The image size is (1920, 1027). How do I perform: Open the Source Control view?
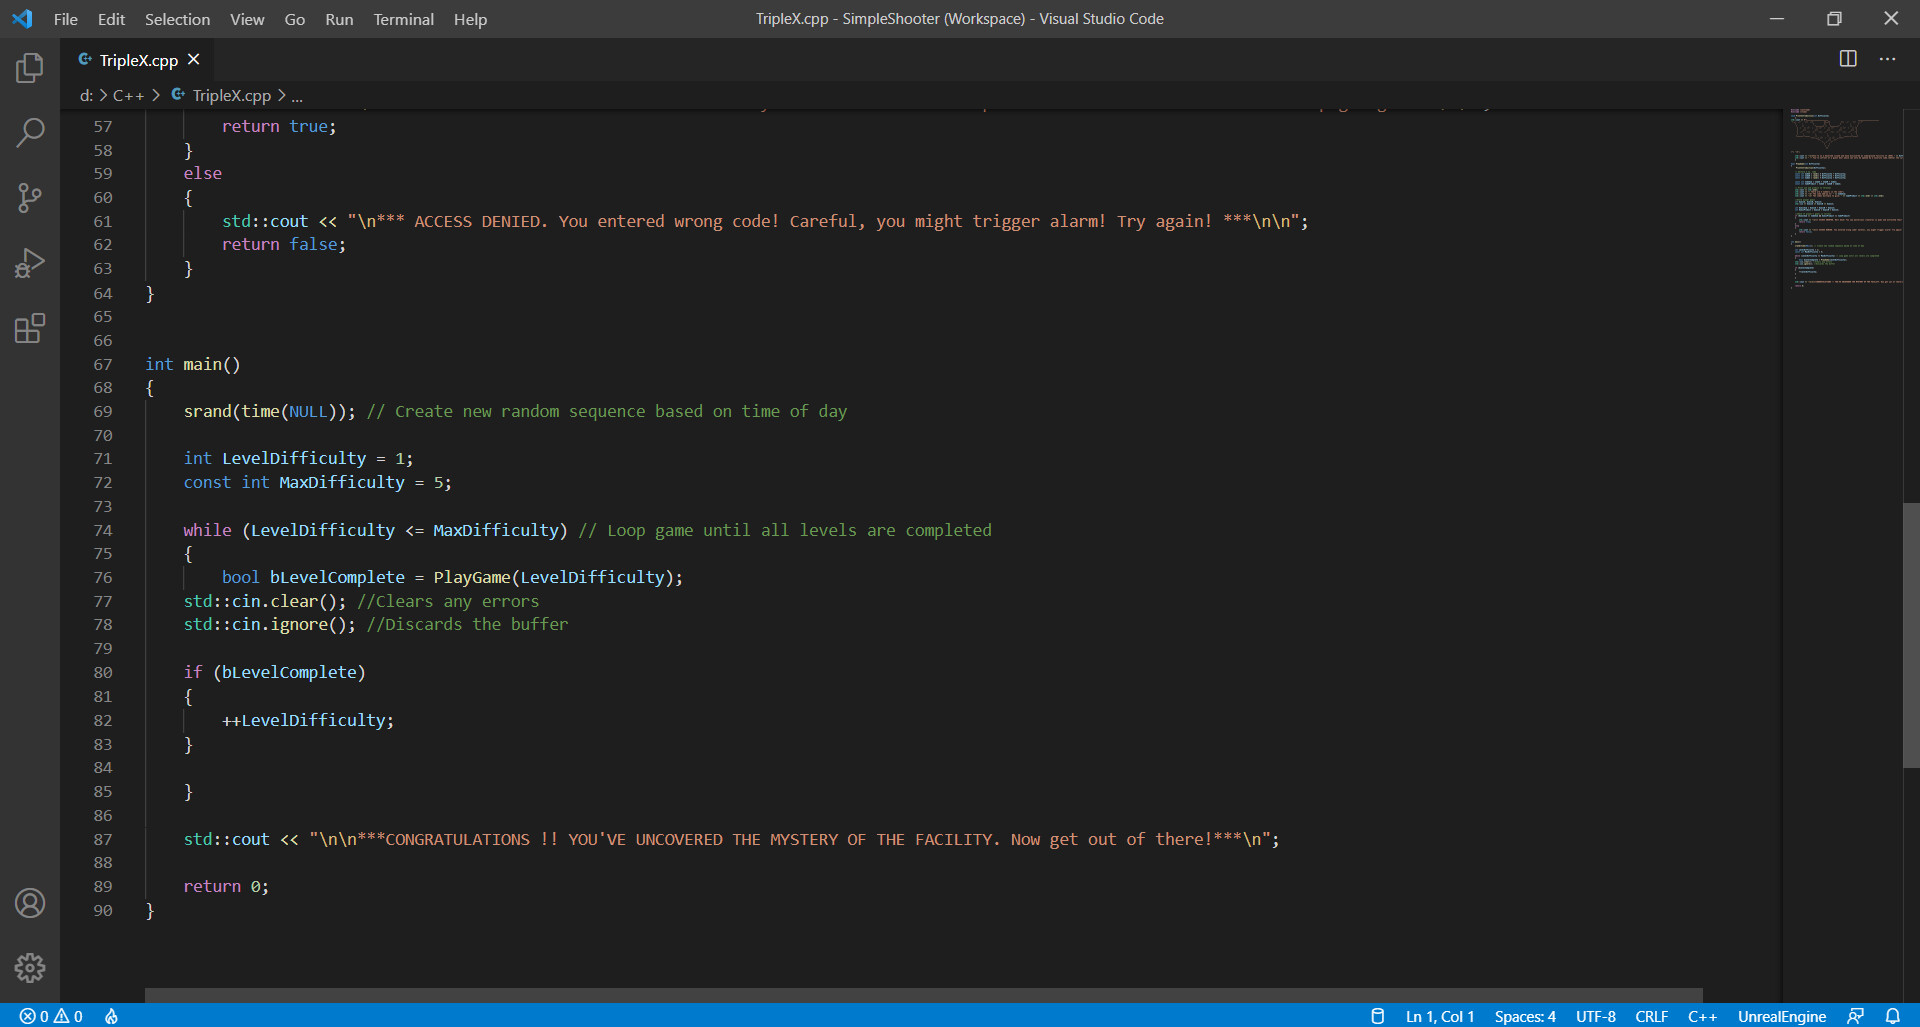coord(30,197)
